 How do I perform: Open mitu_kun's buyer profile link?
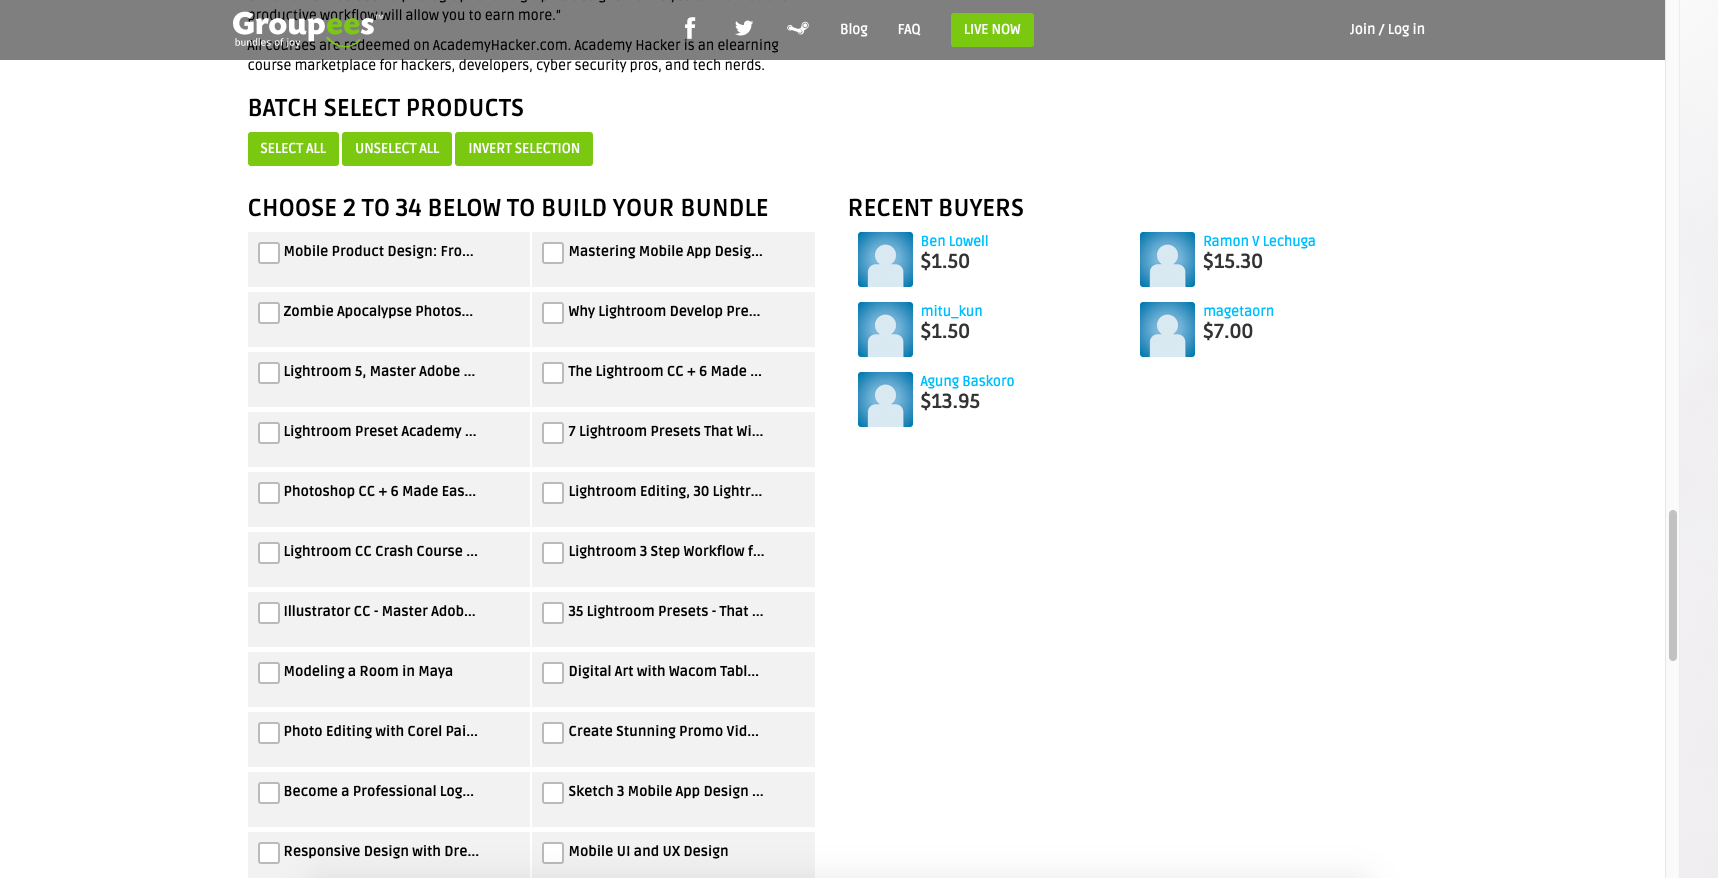point(951,311)
